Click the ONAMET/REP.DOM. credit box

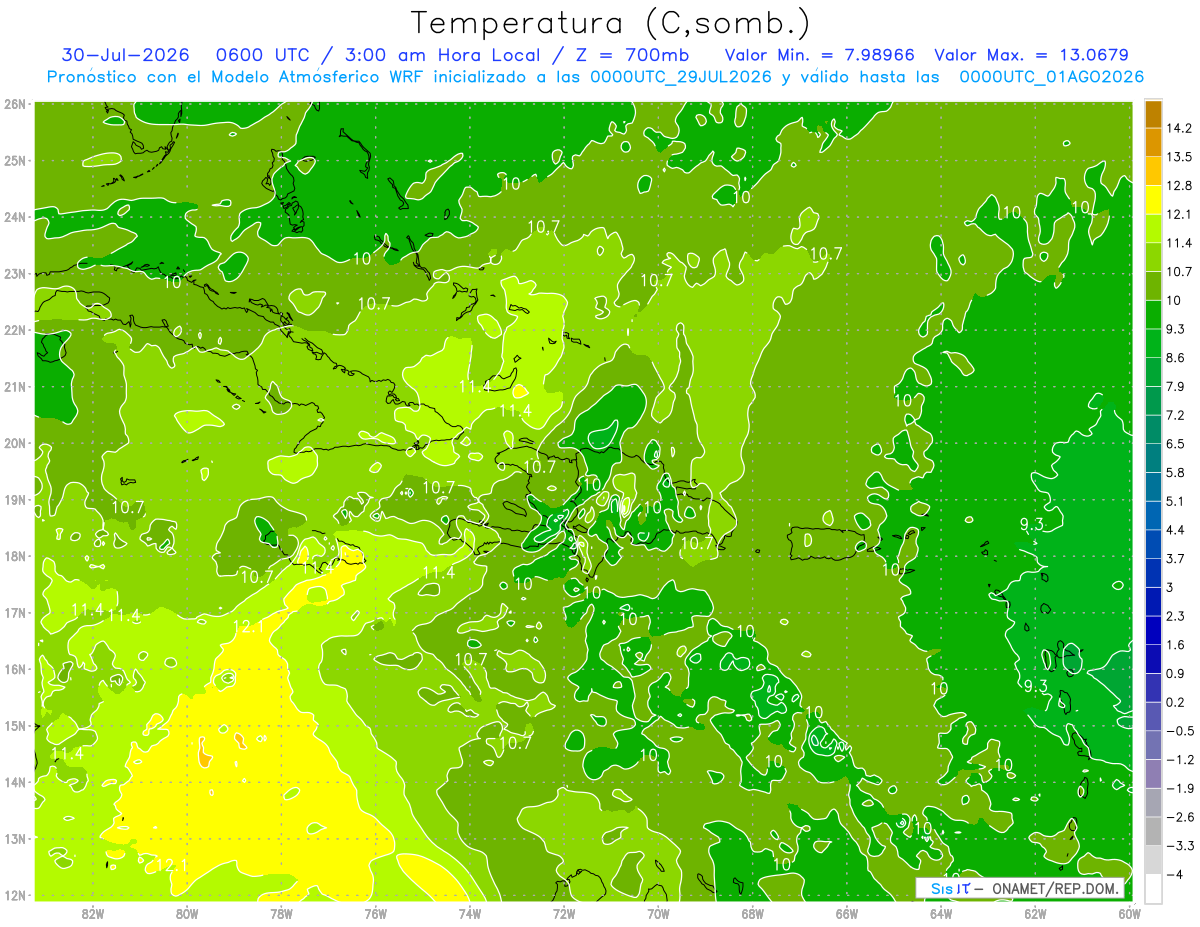tap(1020, 888)
